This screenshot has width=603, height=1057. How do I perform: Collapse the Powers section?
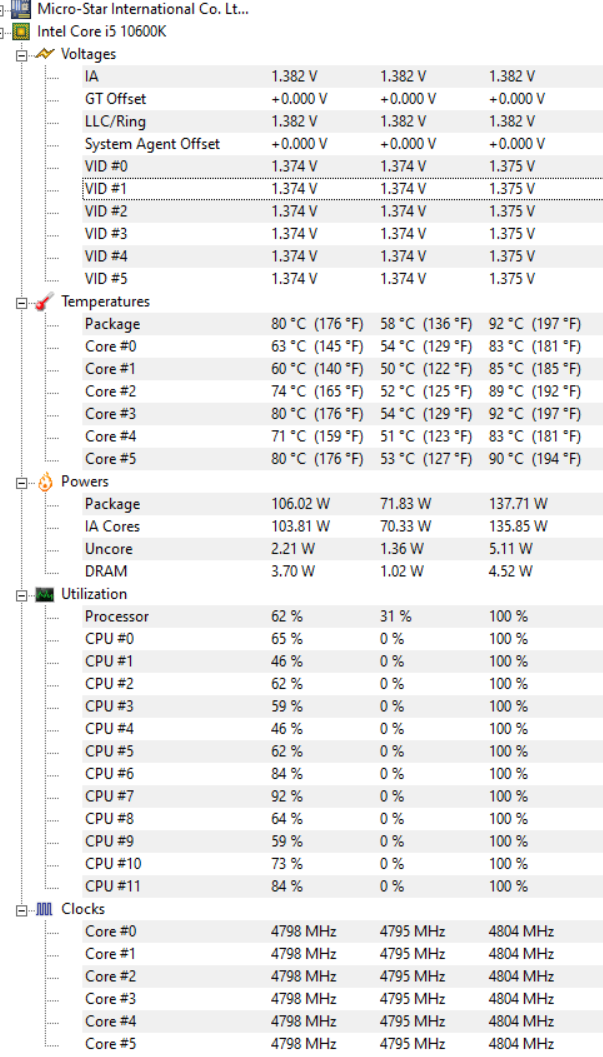tap(22, 482)
